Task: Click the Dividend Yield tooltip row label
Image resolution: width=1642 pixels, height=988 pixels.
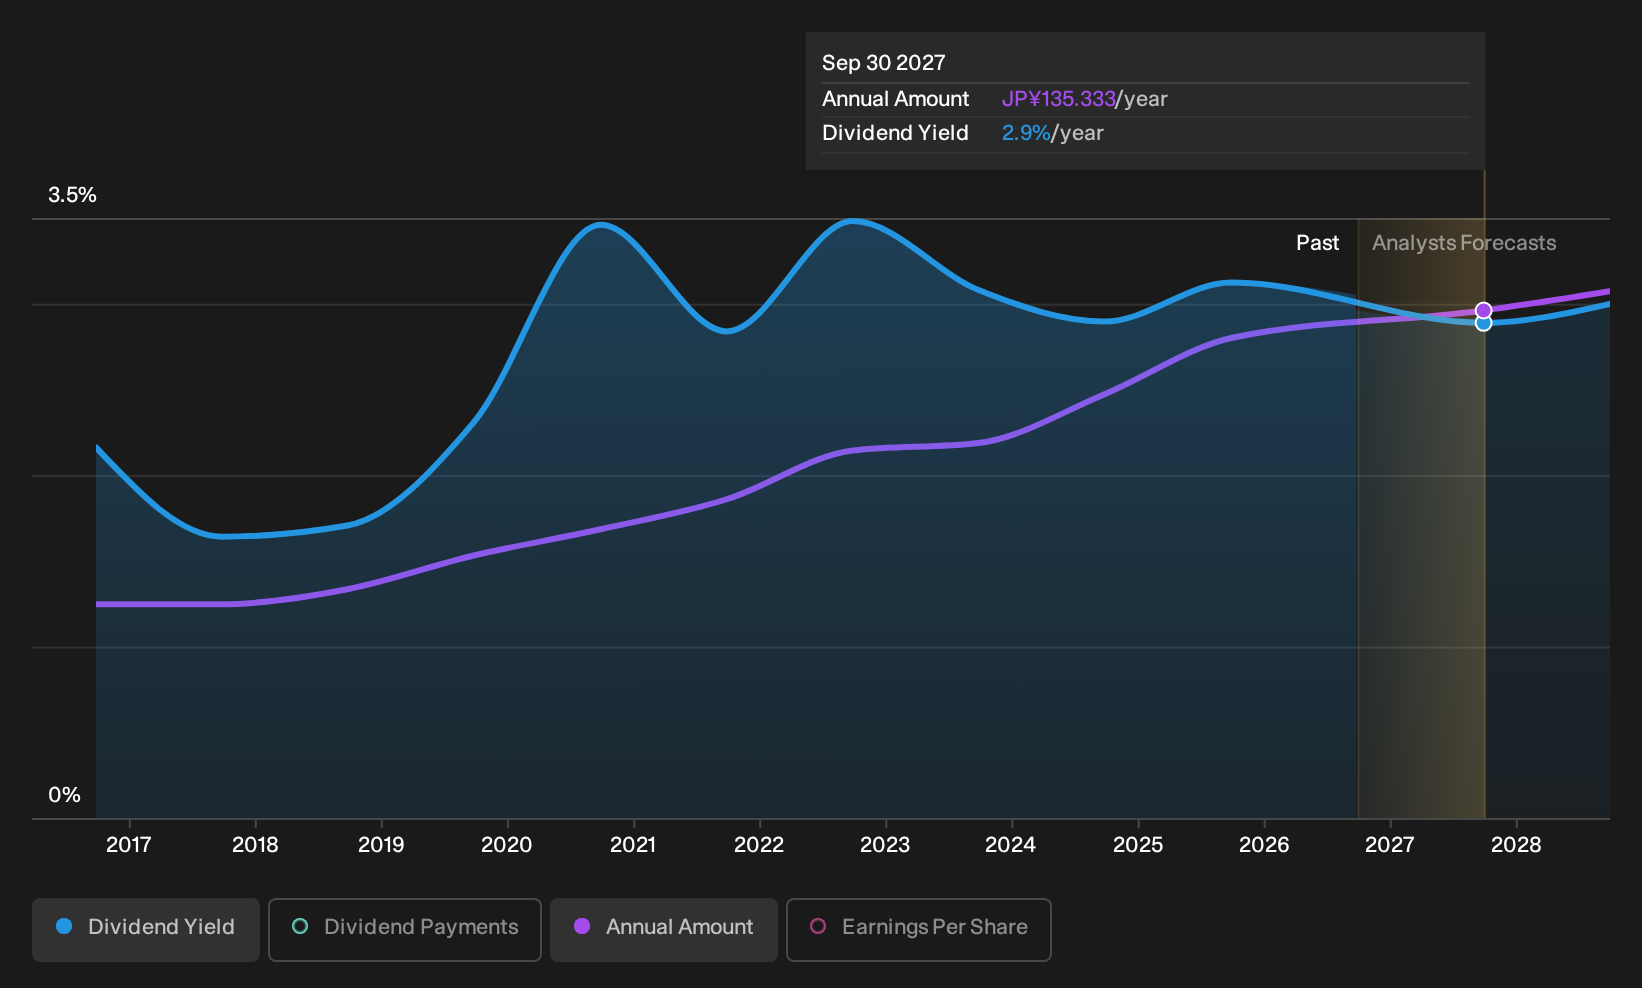Action: tap(895, 133)
